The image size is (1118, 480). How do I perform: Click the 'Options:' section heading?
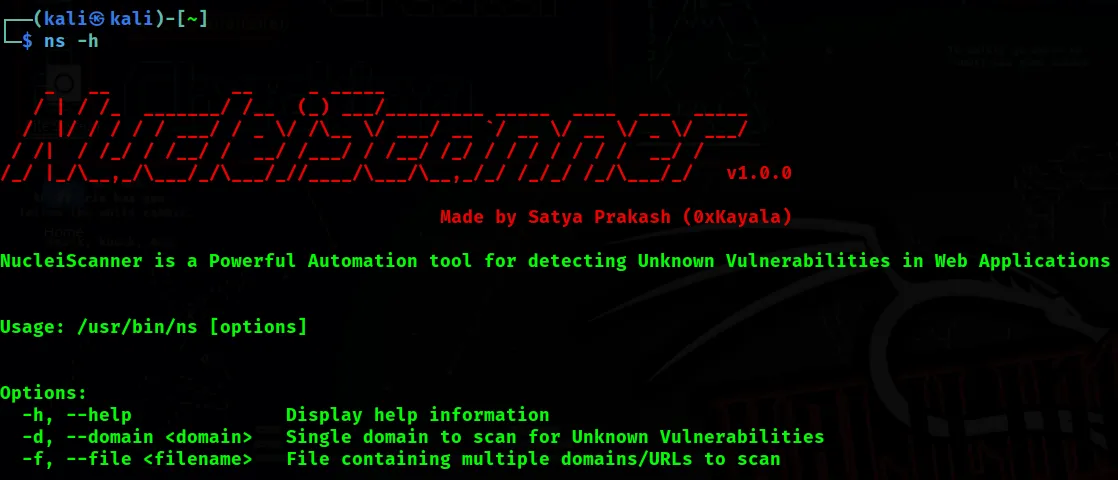43,393
